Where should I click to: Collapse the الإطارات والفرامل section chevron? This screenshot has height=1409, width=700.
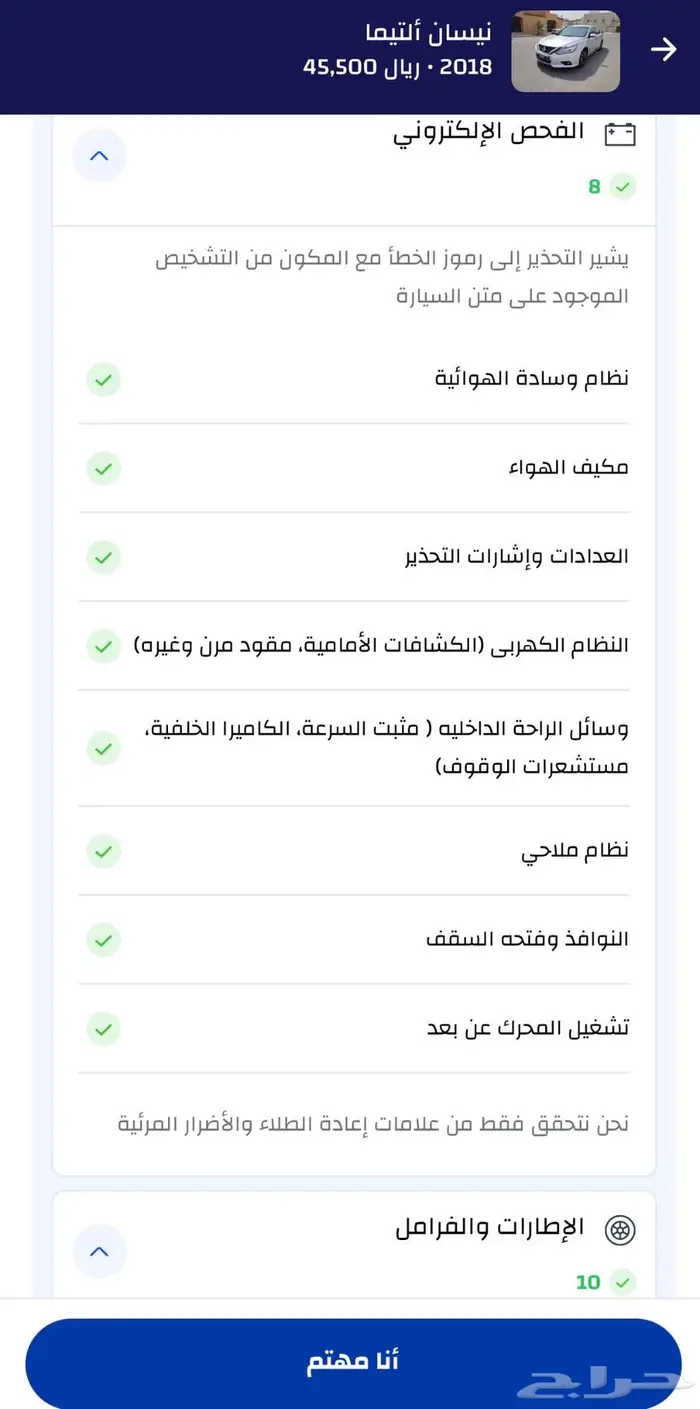100,1252
